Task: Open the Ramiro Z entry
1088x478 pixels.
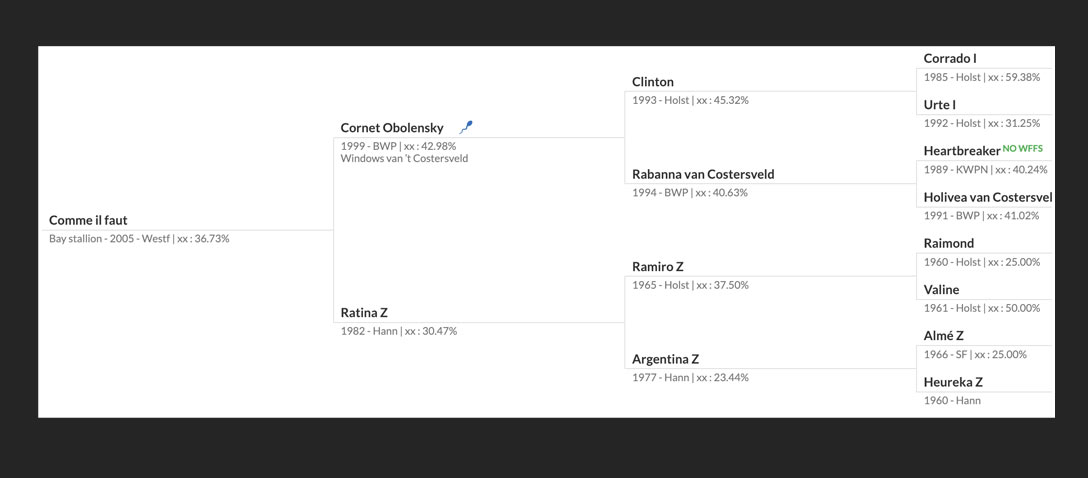Action: click(x=658, y=267)
